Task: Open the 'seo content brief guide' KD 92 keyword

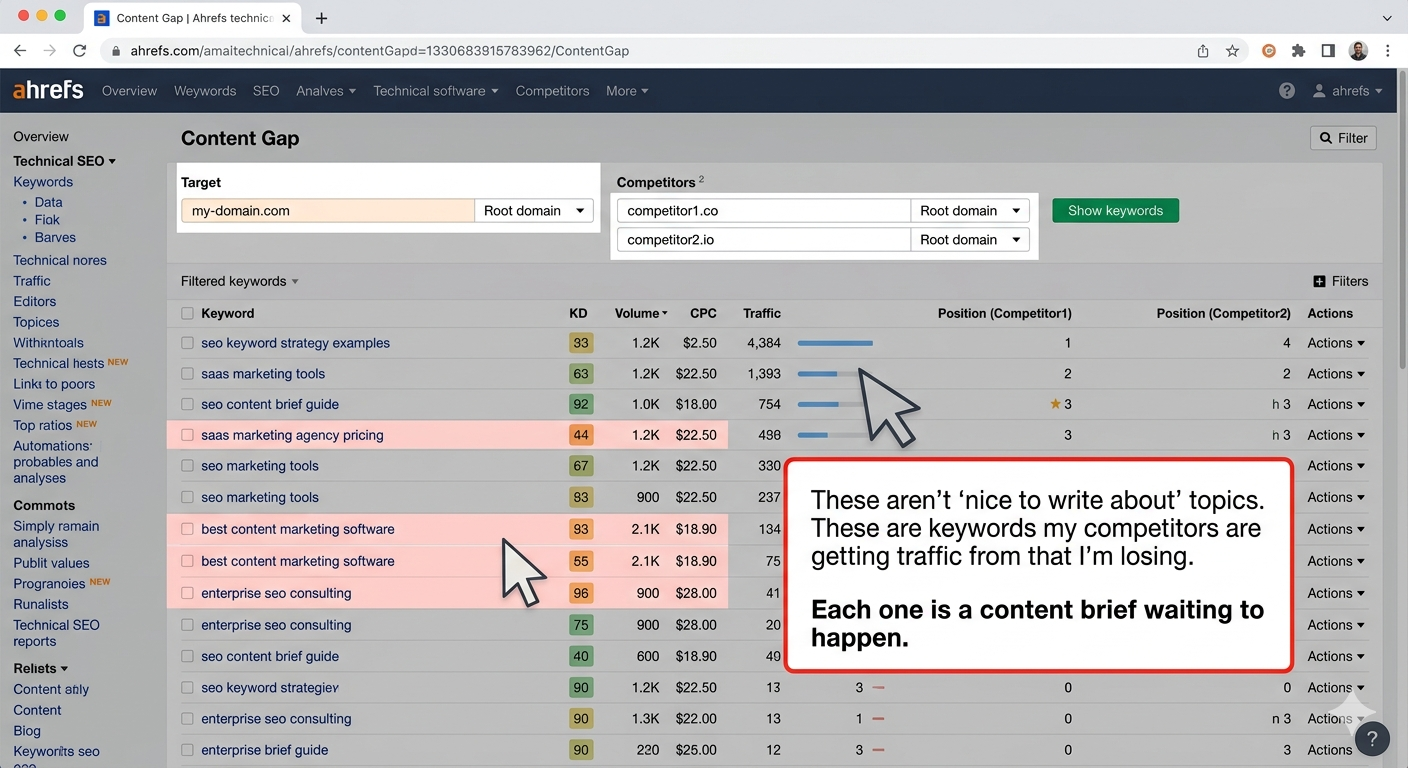Action: (x=270, y=404)
